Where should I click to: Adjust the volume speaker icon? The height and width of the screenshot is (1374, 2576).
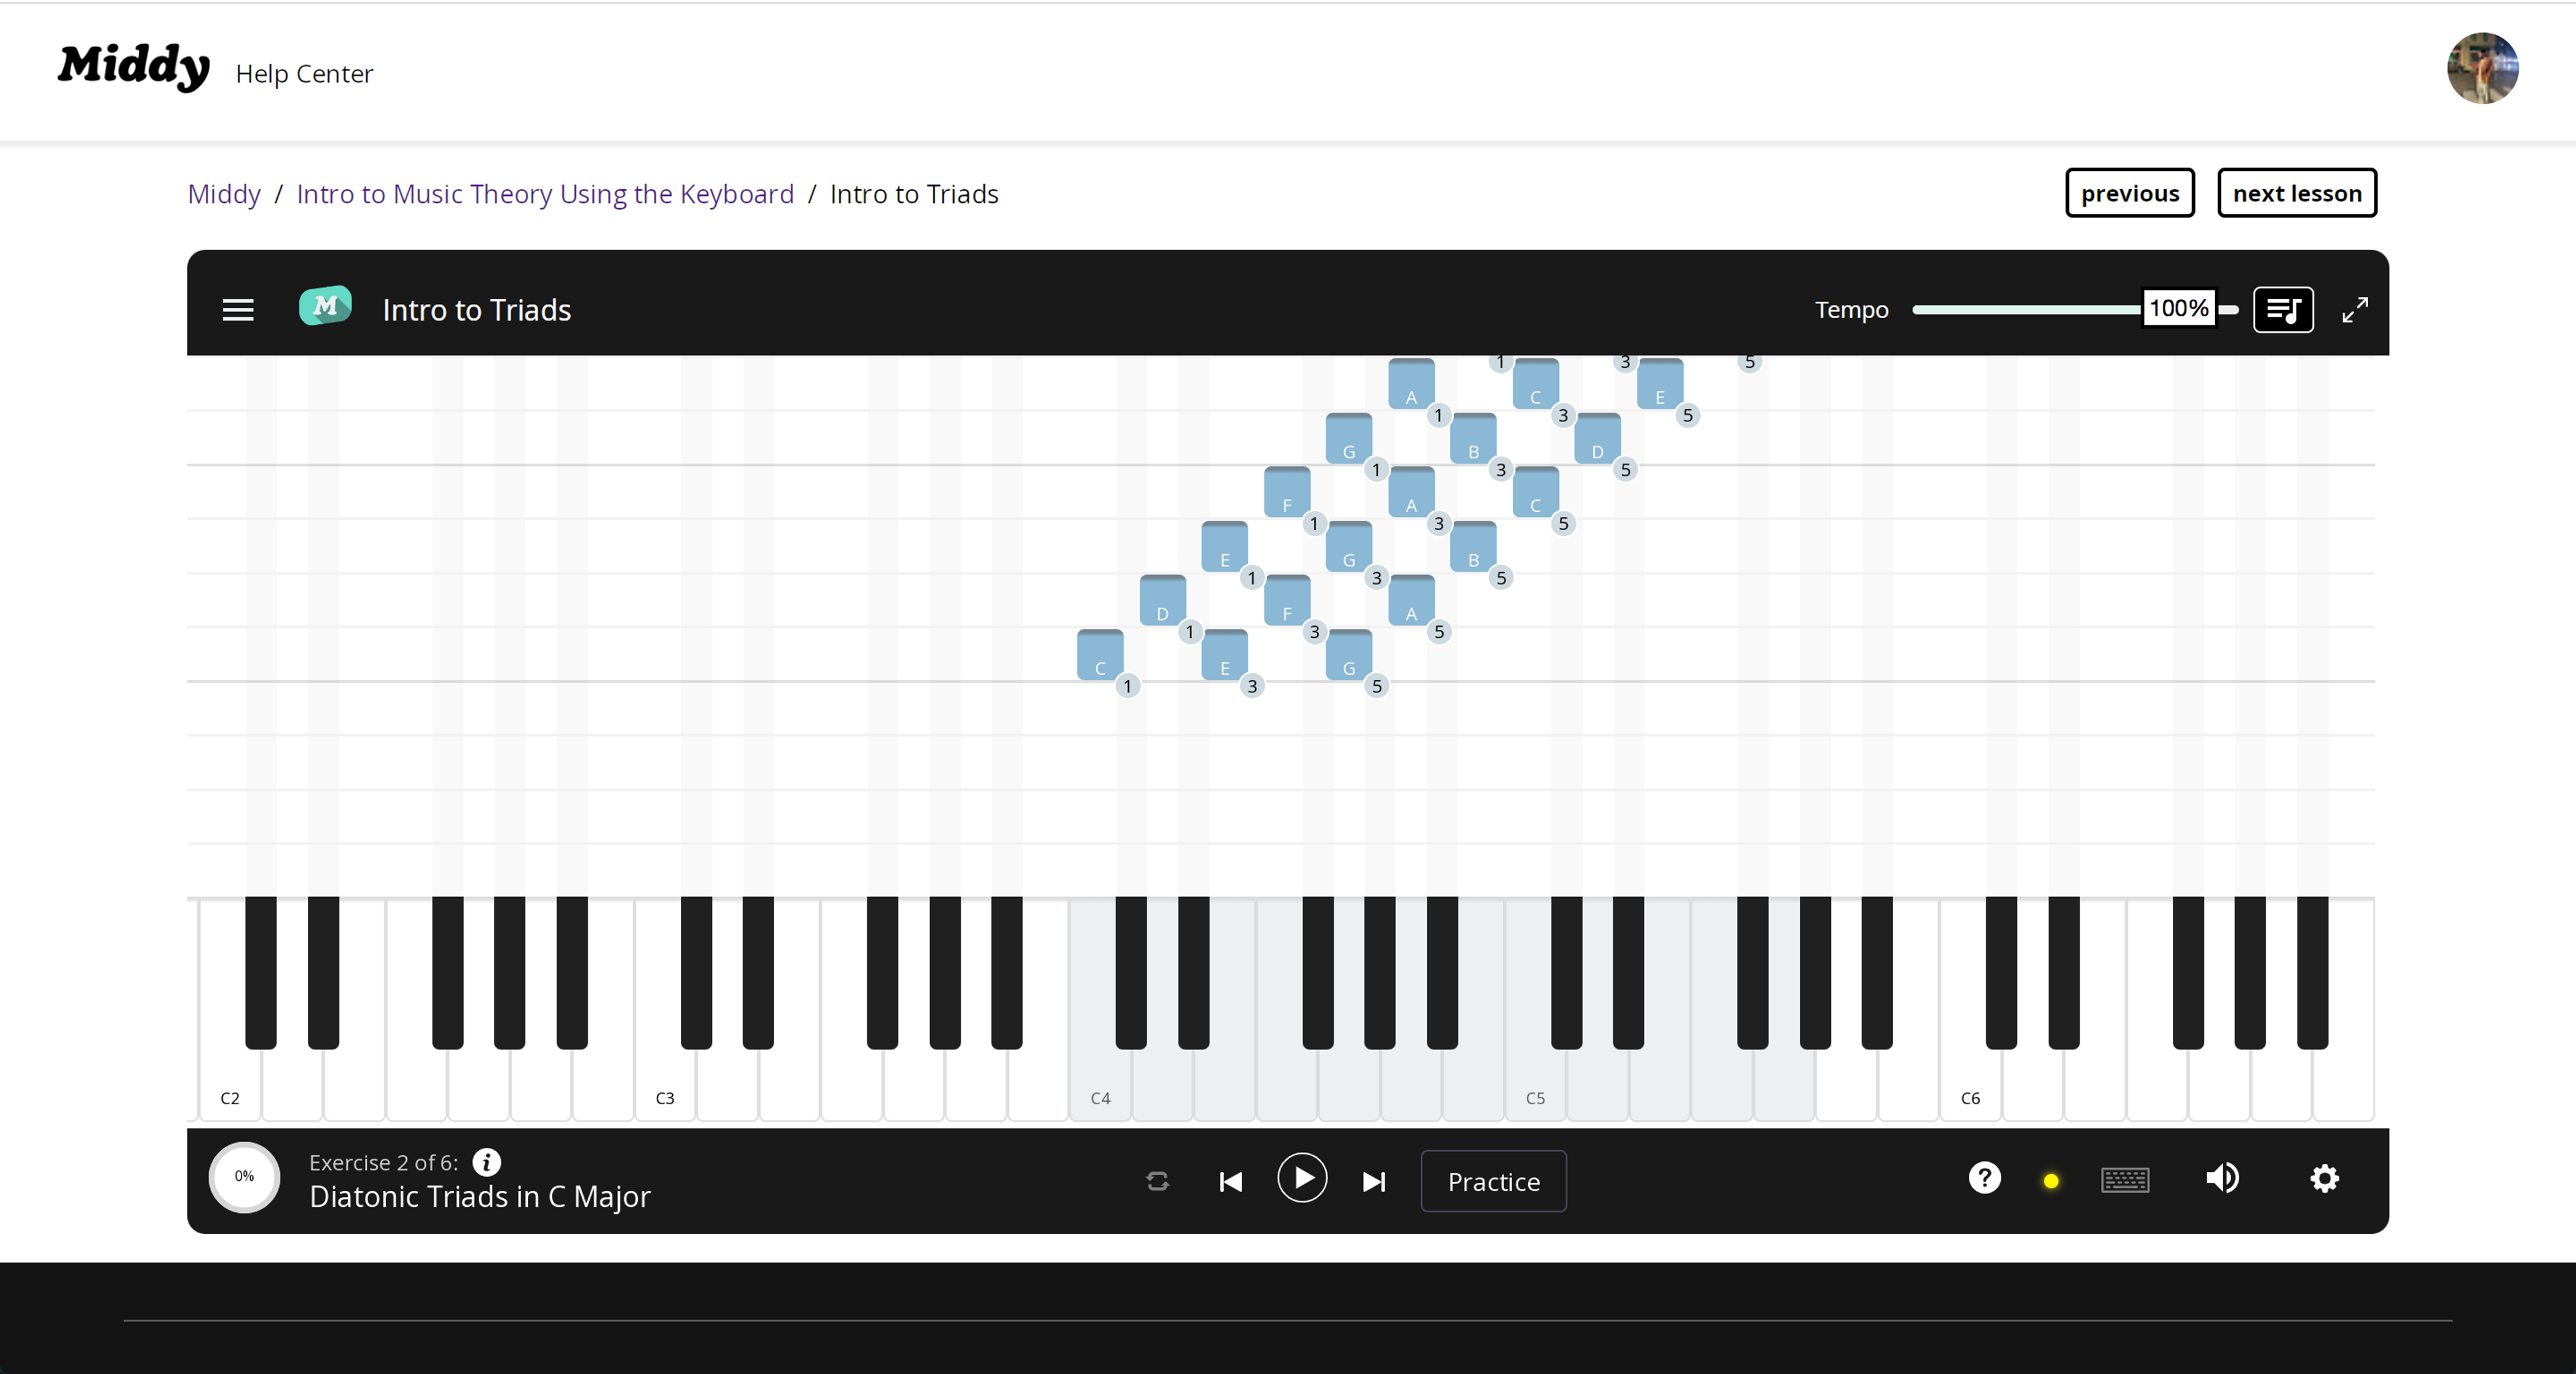(2222, 1178)
